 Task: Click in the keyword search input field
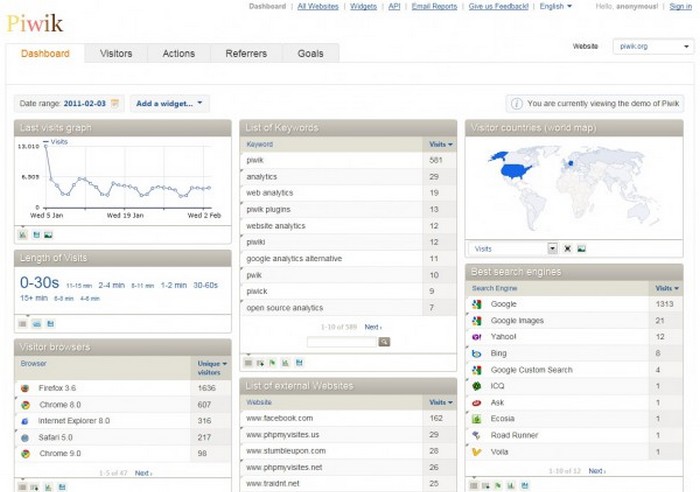(342, 342)
